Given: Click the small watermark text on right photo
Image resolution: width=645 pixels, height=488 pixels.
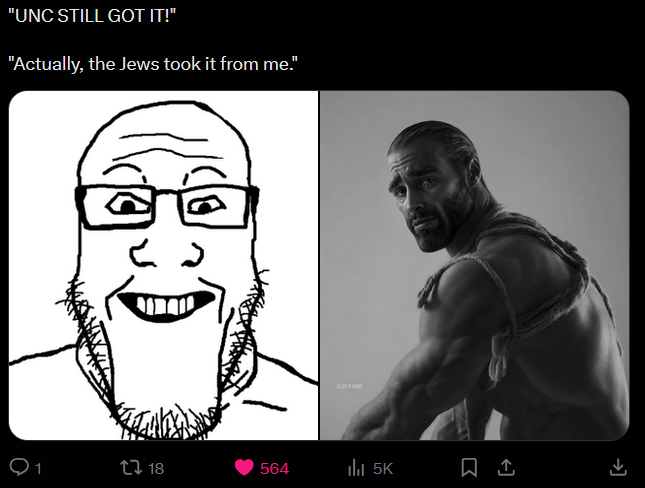Looking at the screenshot, I should [350, 386].
